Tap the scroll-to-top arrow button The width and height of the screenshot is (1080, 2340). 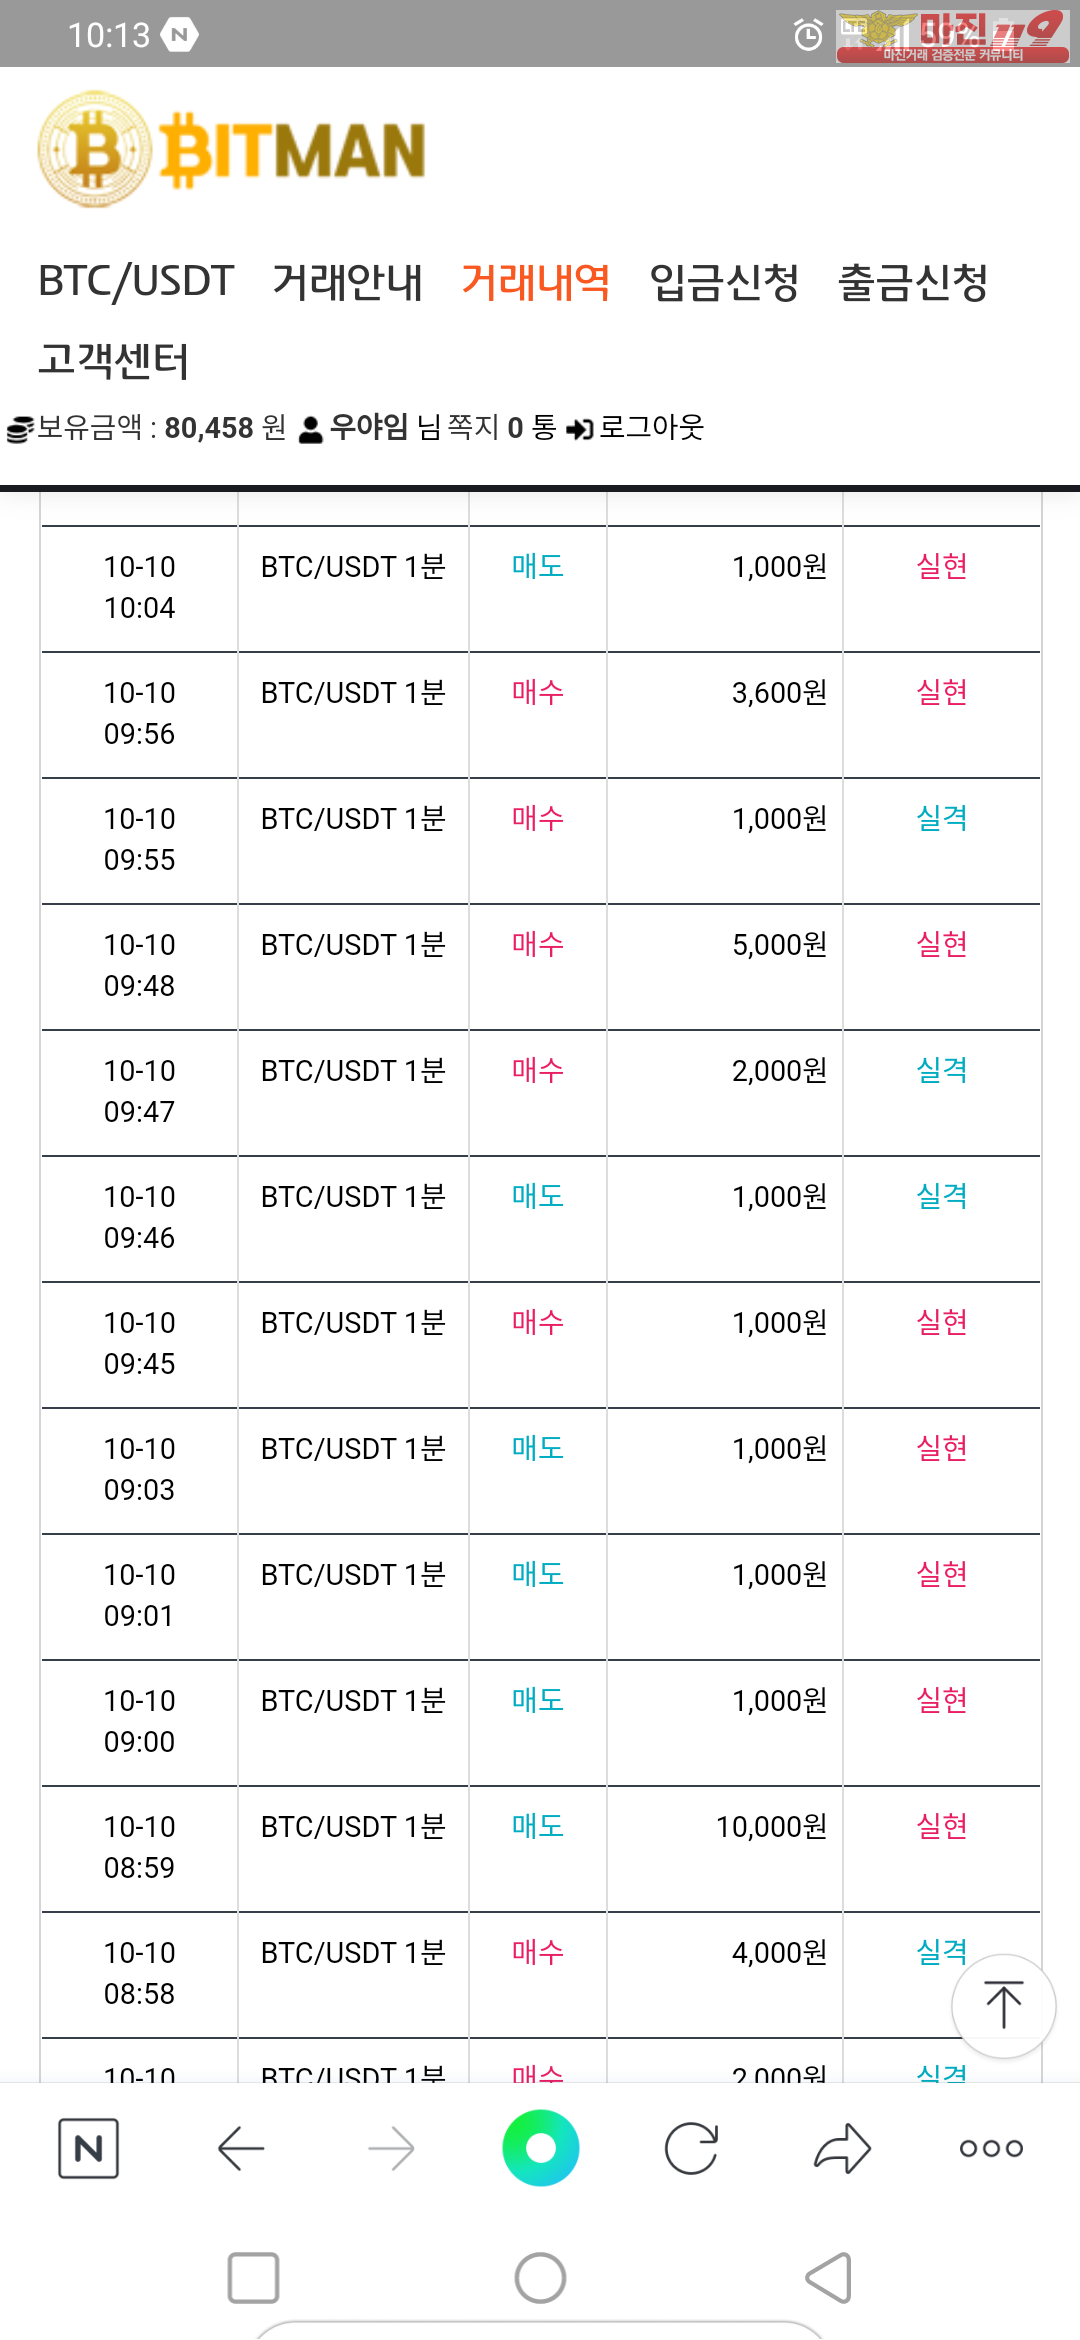pyautogui.click(x=1003, y=2005)
